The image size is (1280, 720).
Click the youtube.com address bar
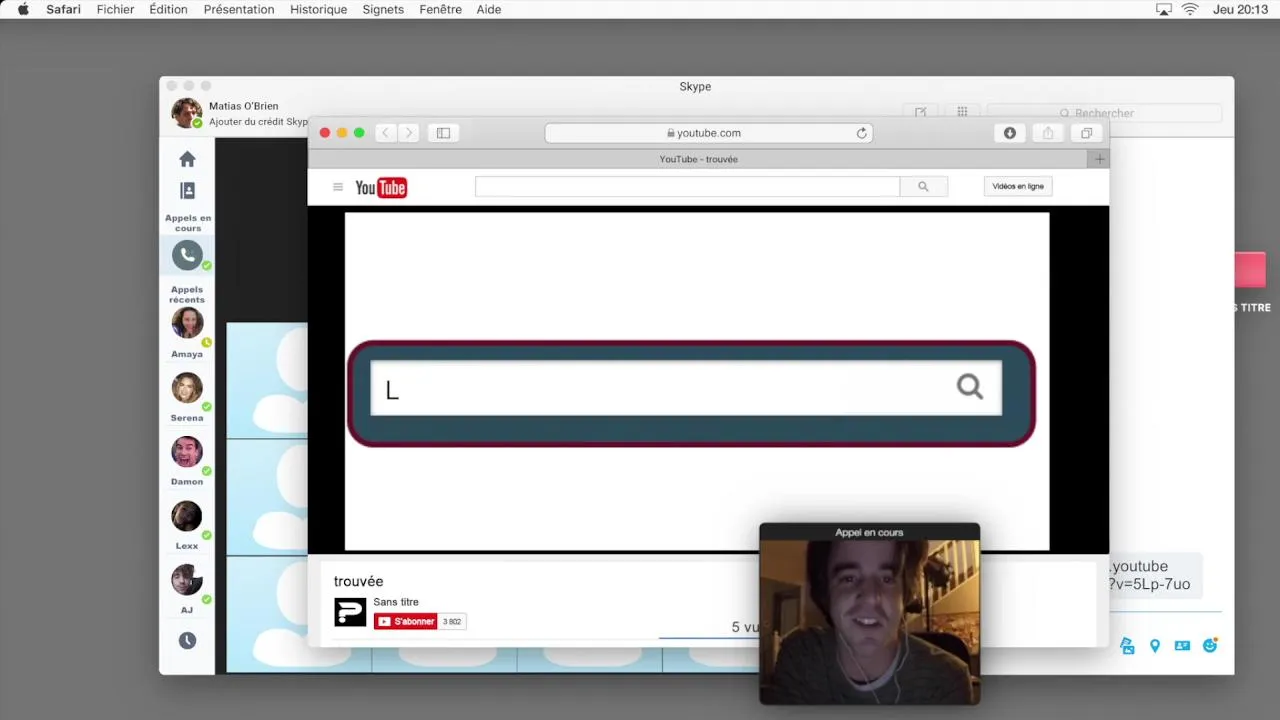pyautogui.click(x=708, y=133)
